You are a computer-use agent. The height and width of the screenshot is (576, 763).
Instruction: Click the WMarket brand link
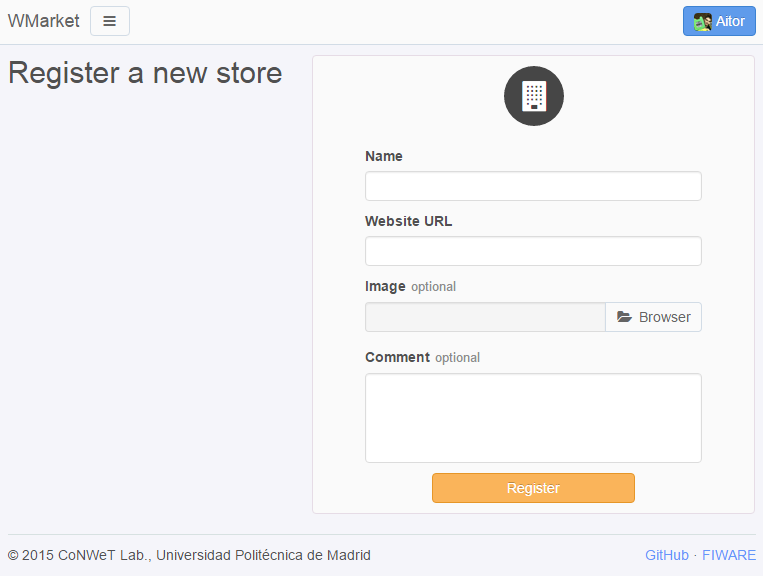pos(44,21)
